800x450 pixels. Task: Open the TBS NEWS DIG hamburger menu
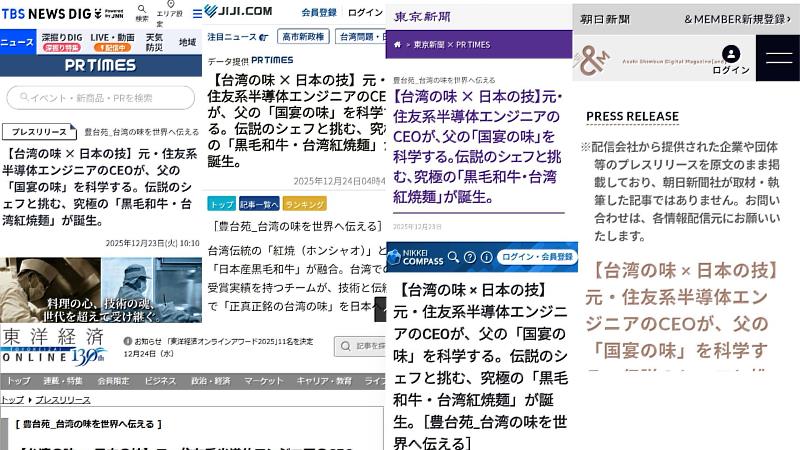point(197,14)
